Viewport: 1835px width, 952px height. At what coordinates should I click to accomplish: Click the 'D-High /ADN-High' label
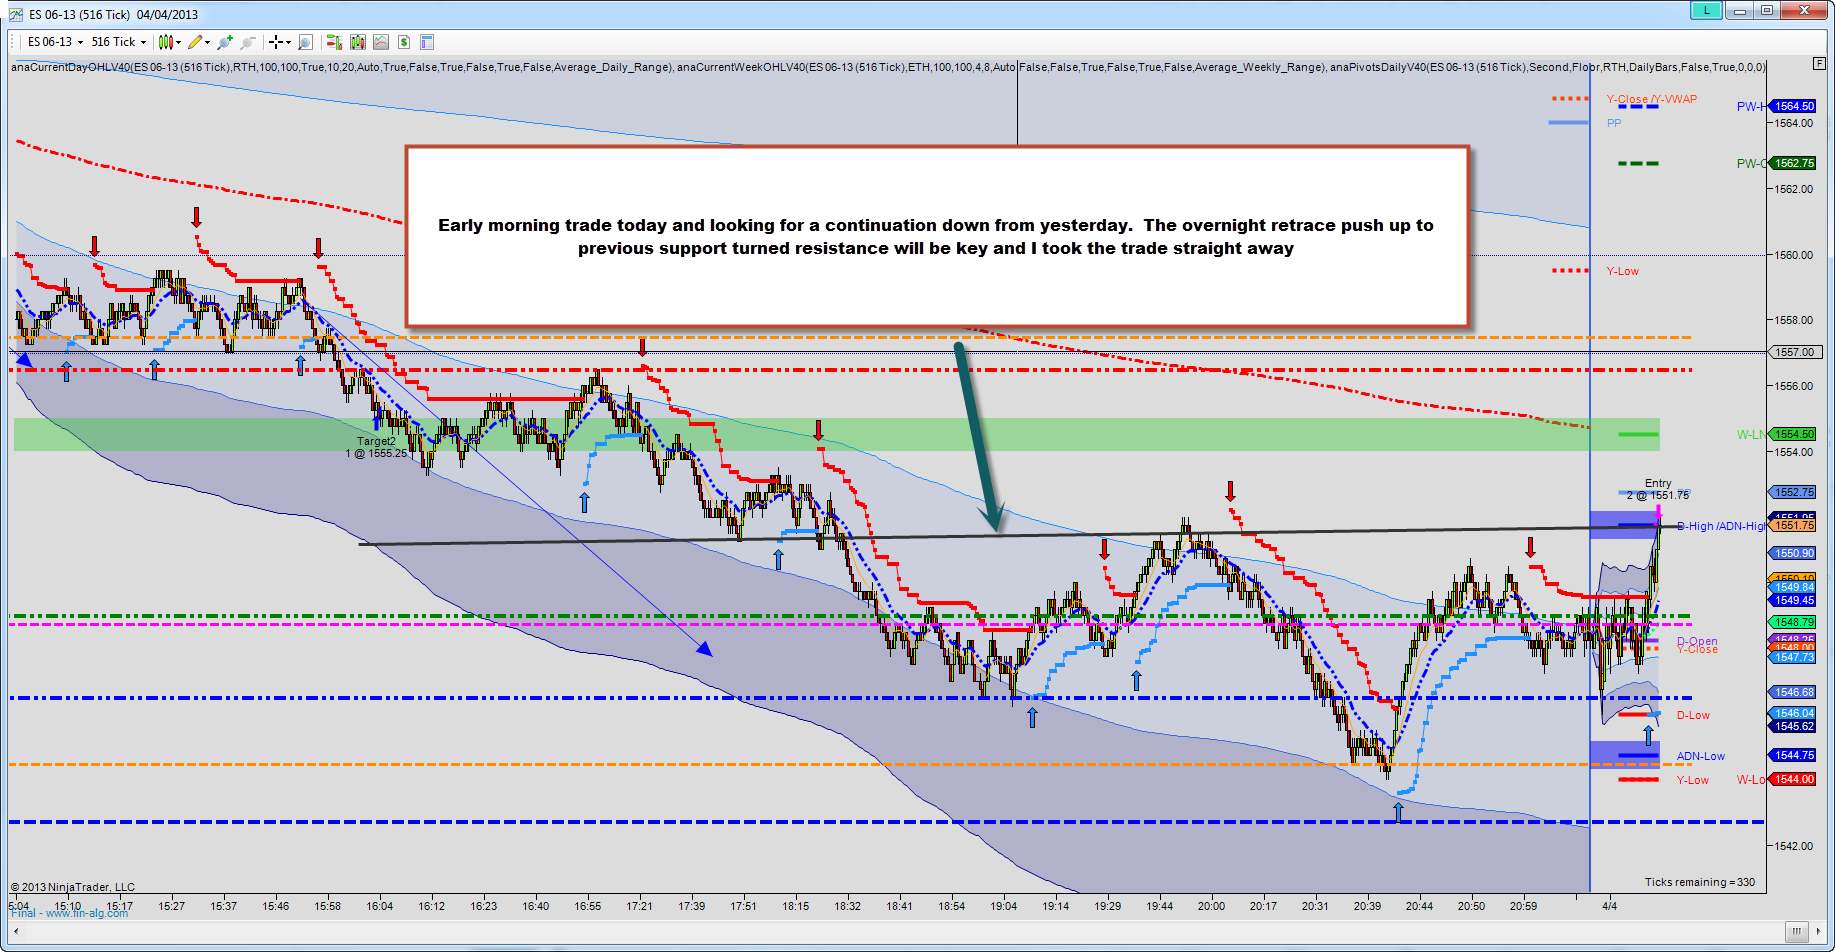[1721, 526]
